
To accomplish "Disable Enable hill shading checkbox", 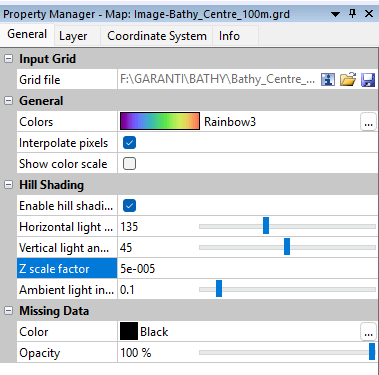I will tap(129, 206).
